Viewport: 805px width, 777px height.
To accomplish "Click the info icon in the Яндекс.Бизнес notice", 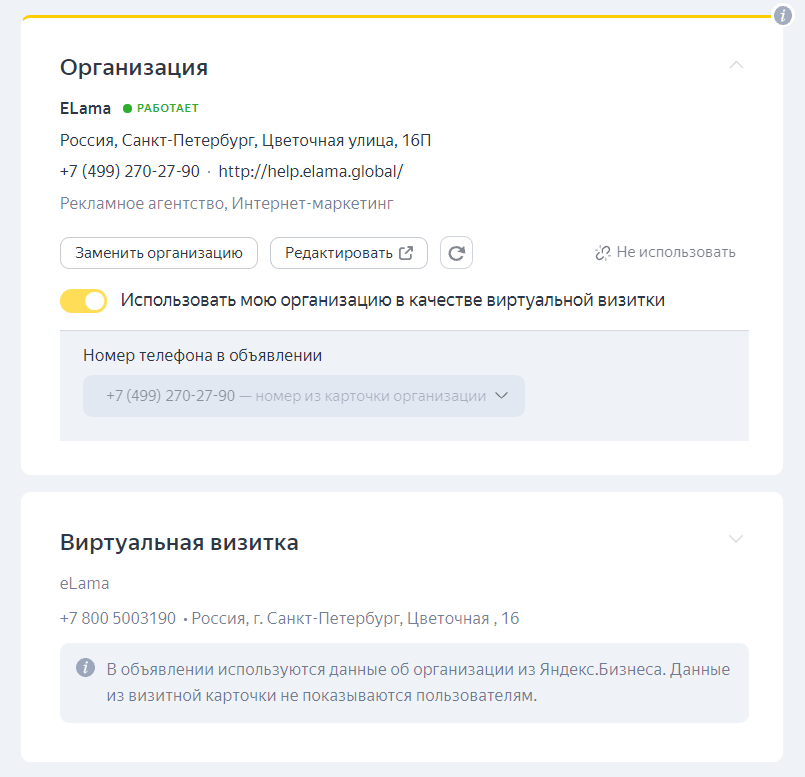I will pos(86,668).
